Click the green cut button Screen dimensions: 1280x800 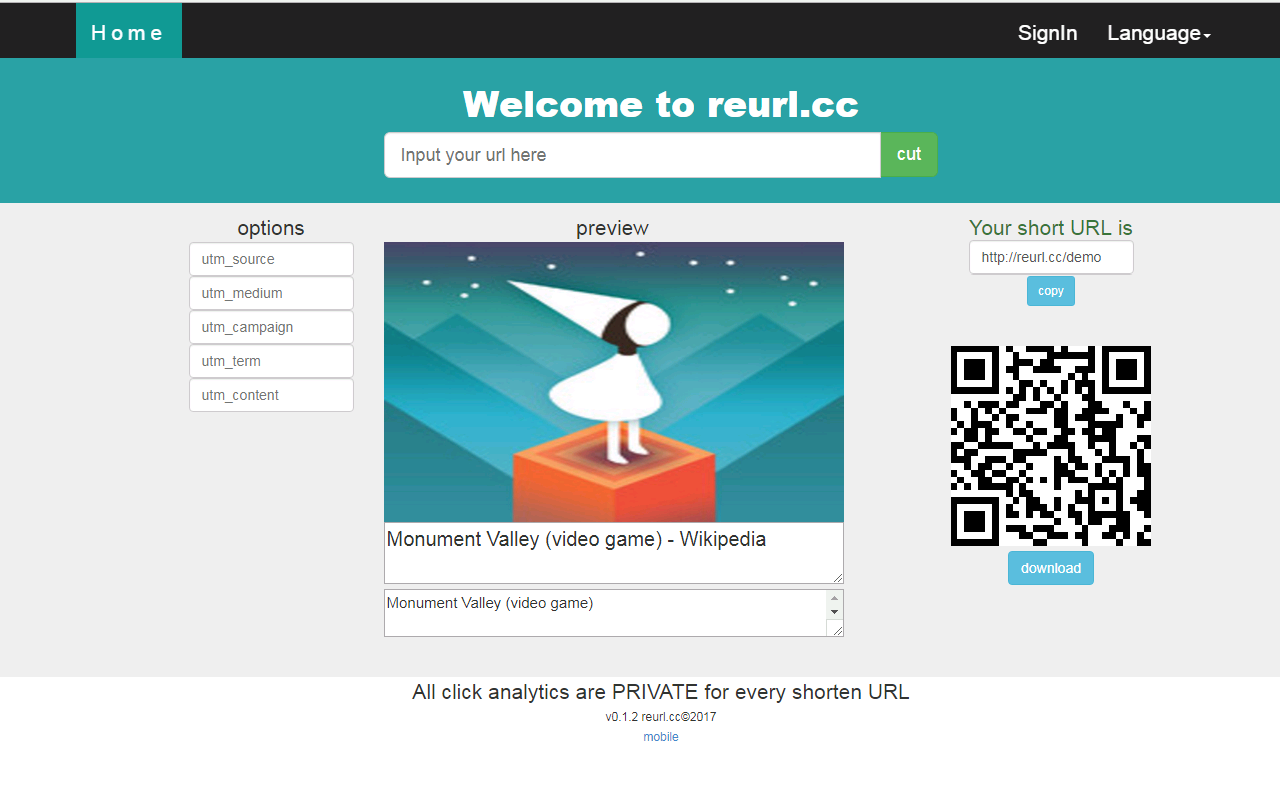click(x=909, y=155)
